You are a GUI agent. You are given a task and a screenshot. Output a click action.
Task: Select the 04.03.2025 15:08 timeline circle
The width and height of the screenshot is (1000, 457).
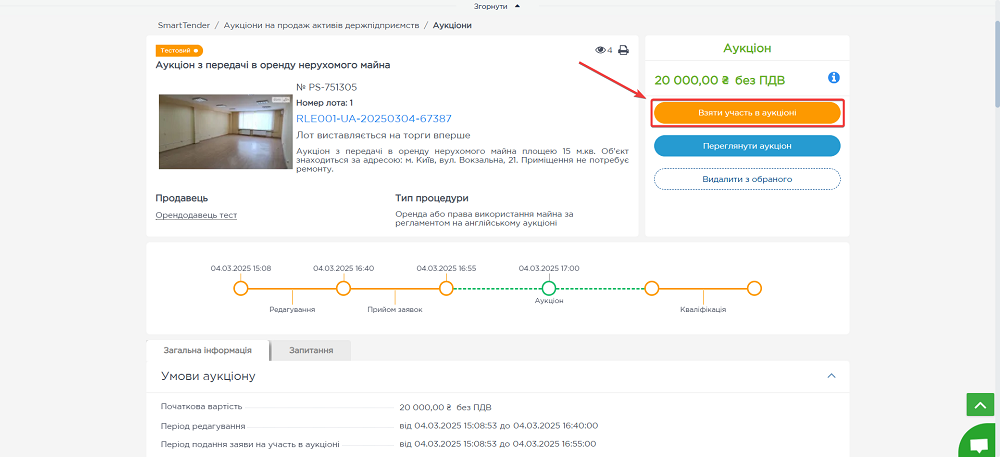(x=240, y=288)
